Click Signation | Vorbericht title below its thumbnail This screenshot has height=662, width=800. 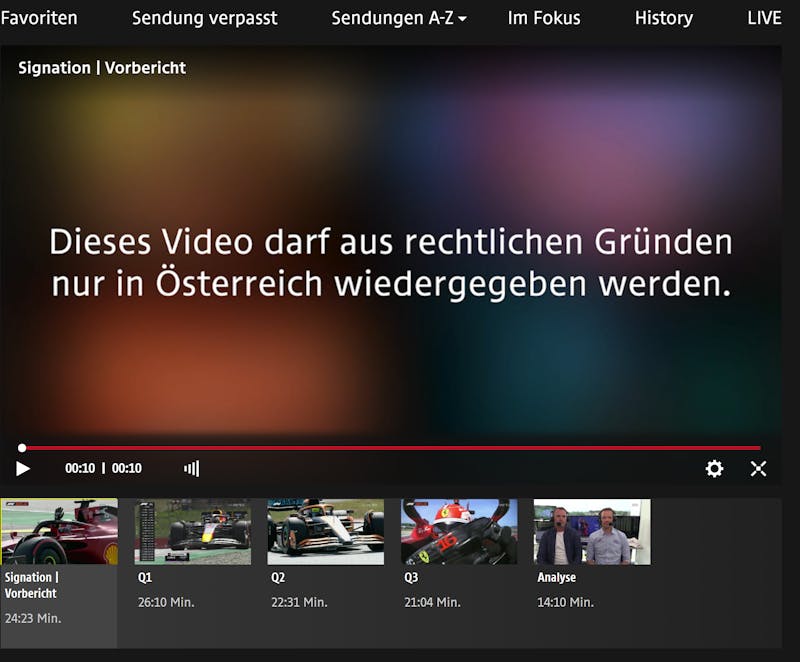32,585
